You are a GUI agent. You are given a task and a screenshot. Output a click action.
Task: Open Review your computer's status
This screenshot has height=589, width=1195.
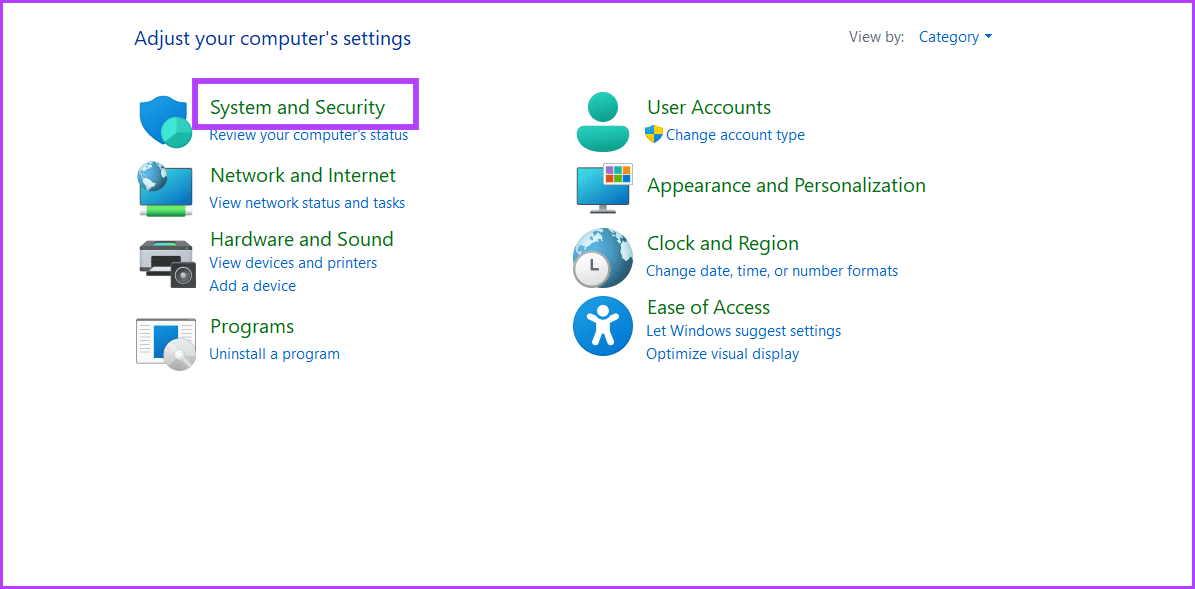(308, 136)
